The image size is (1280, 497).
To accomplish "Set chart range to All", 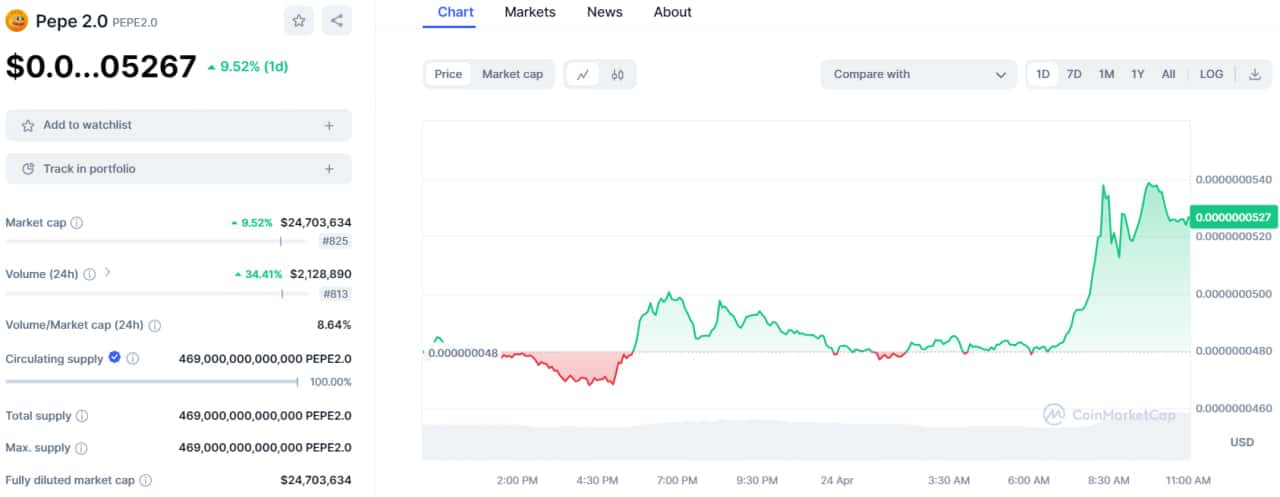I will point(1168,74).
